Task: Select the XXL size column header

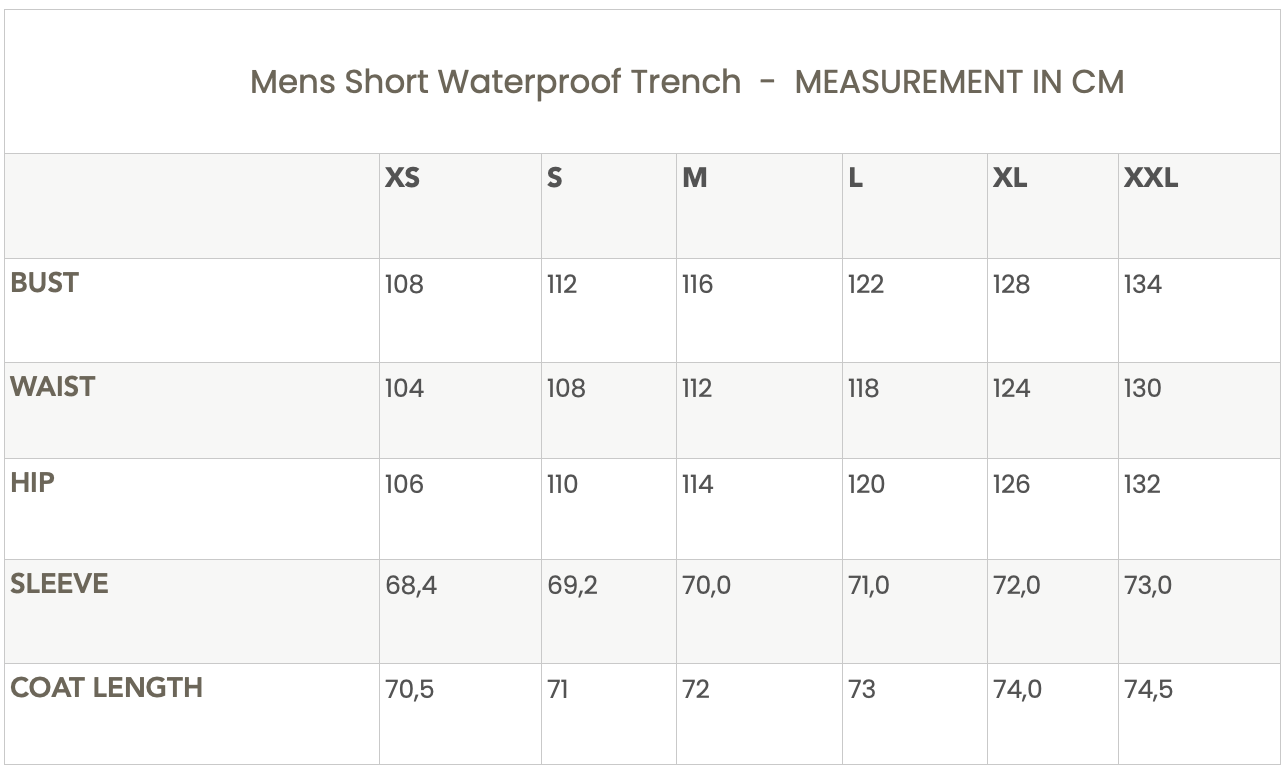Action: (x=1151, y=178)
